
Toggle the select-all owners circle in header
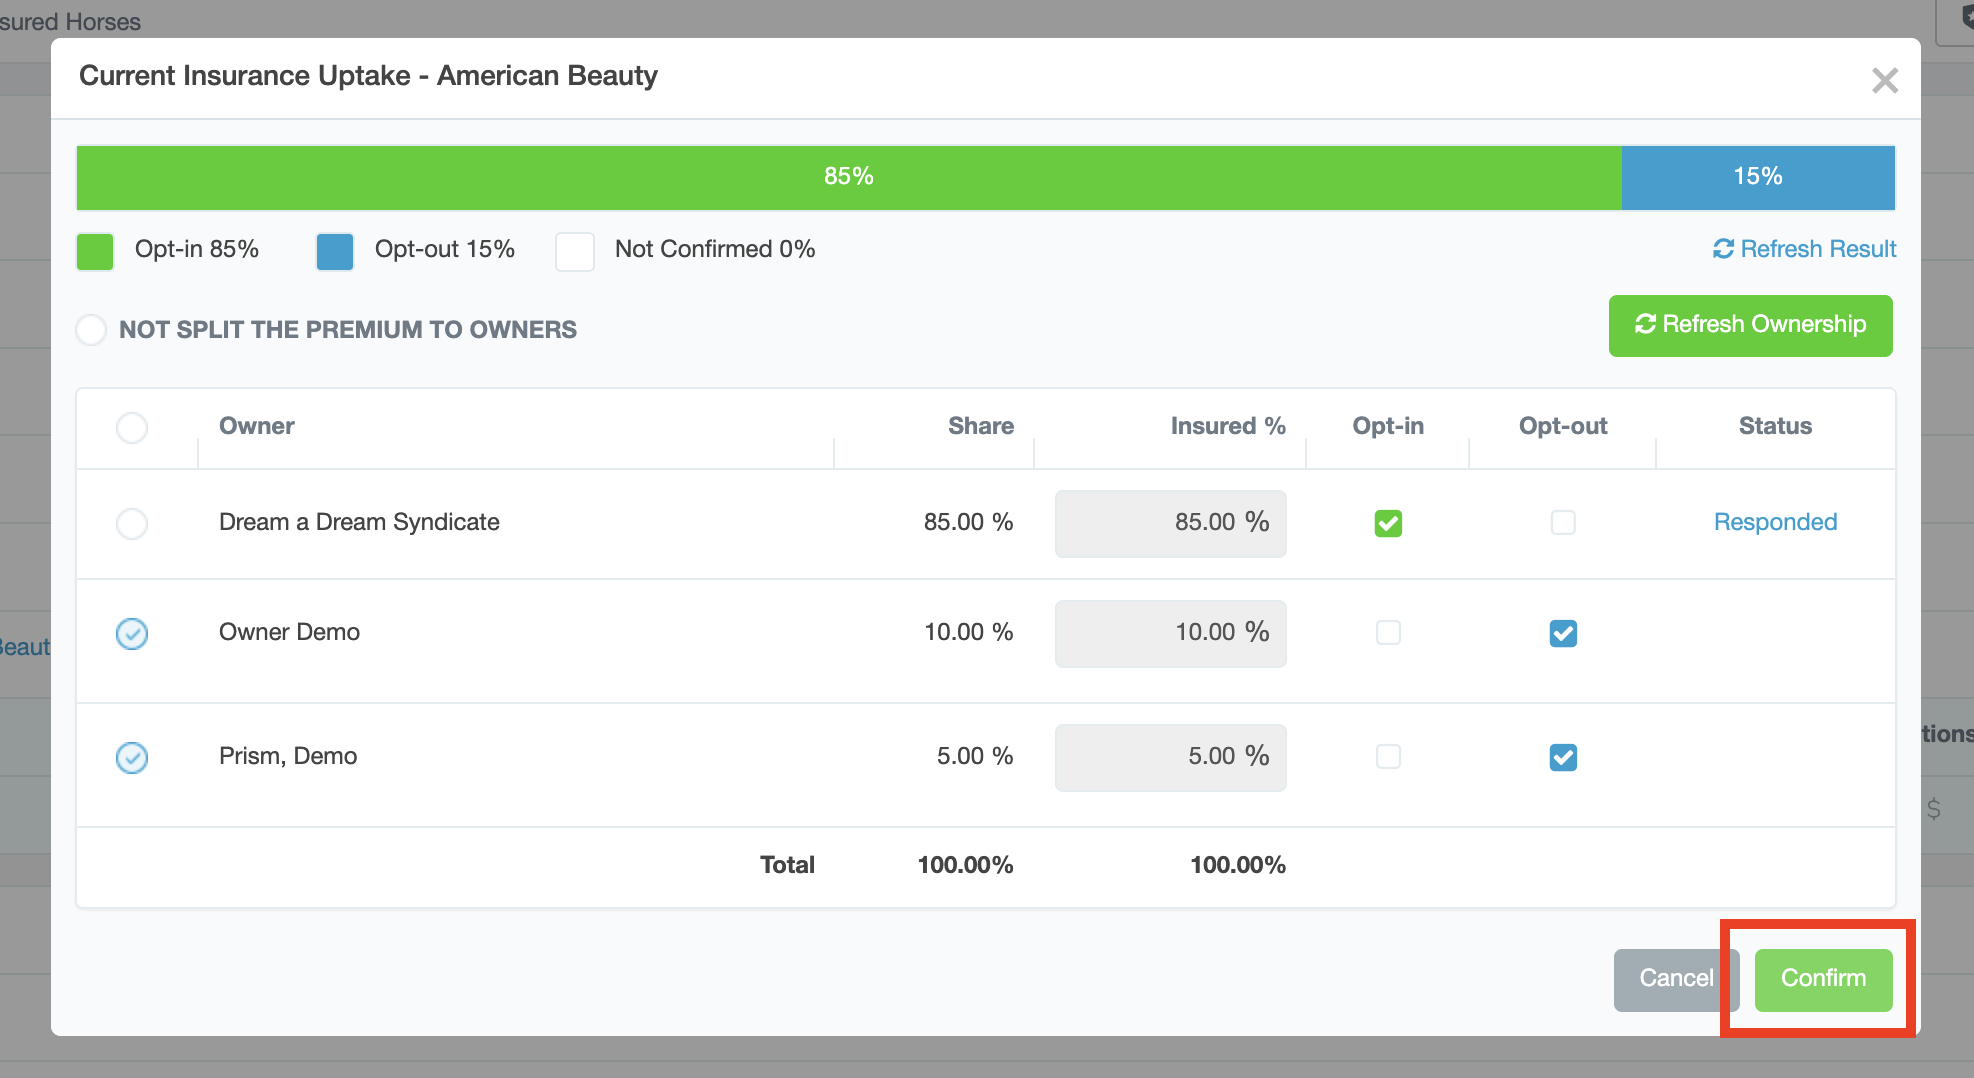(x=132, y=428)
